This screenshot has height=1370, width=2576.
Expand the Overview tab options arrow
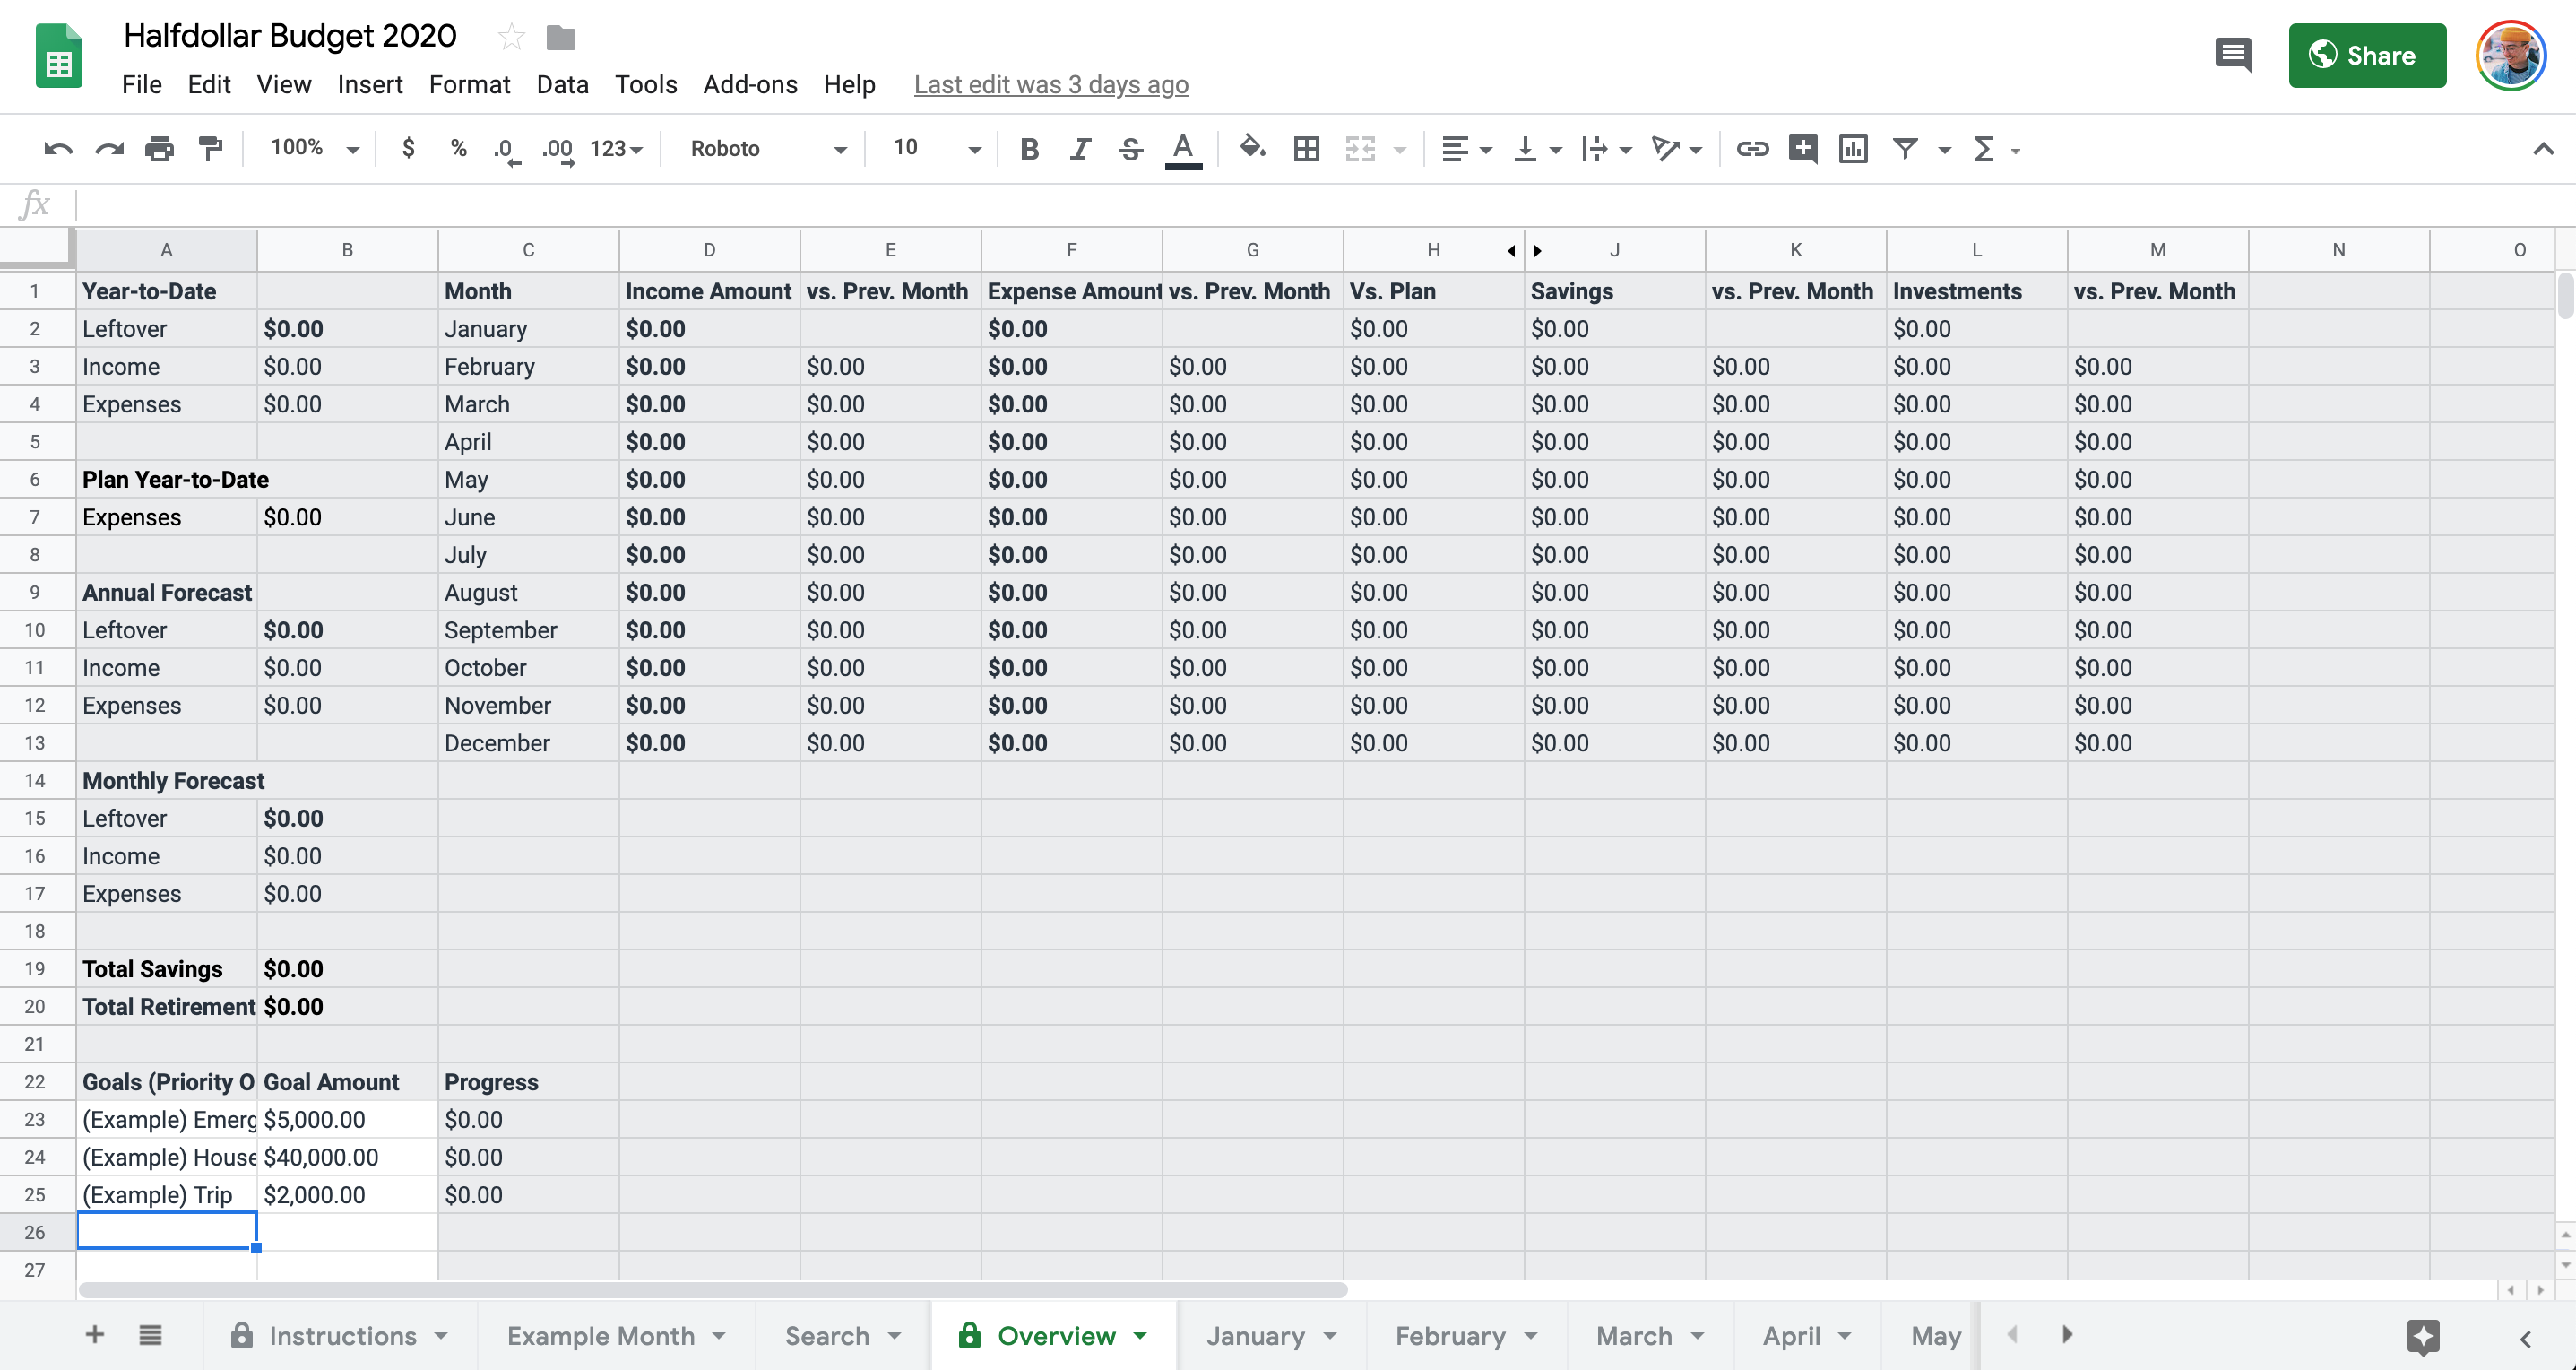(x=1141, y=1336)
